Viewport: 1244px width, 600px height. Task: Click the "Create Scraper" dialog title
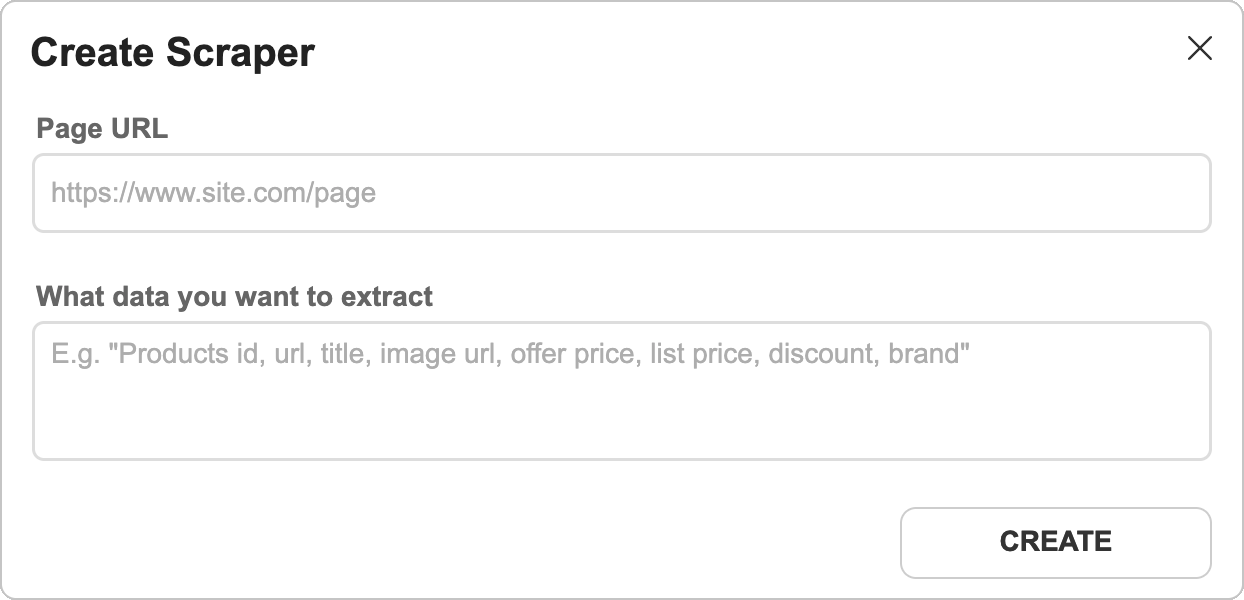click(173, 52)
